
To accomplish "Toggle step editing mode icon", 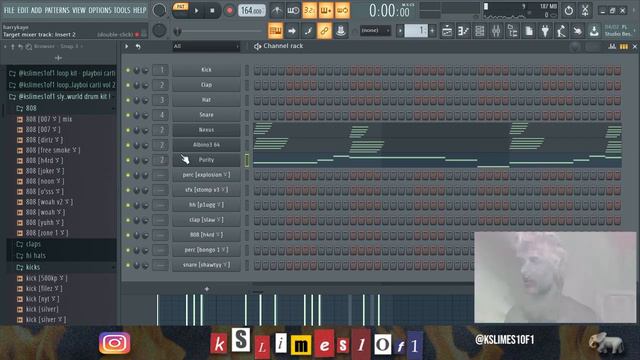I will point(308,31).
